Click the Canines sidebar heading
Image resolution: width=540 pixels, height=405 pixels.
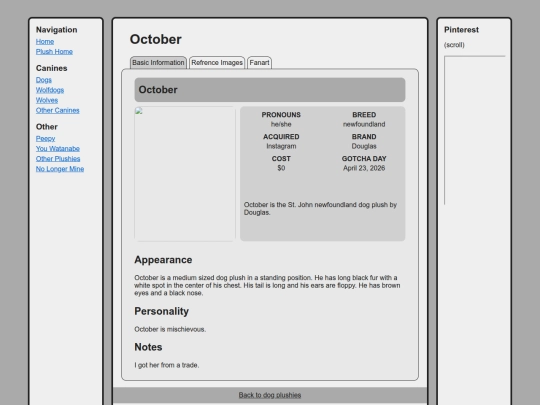[52, 68]
